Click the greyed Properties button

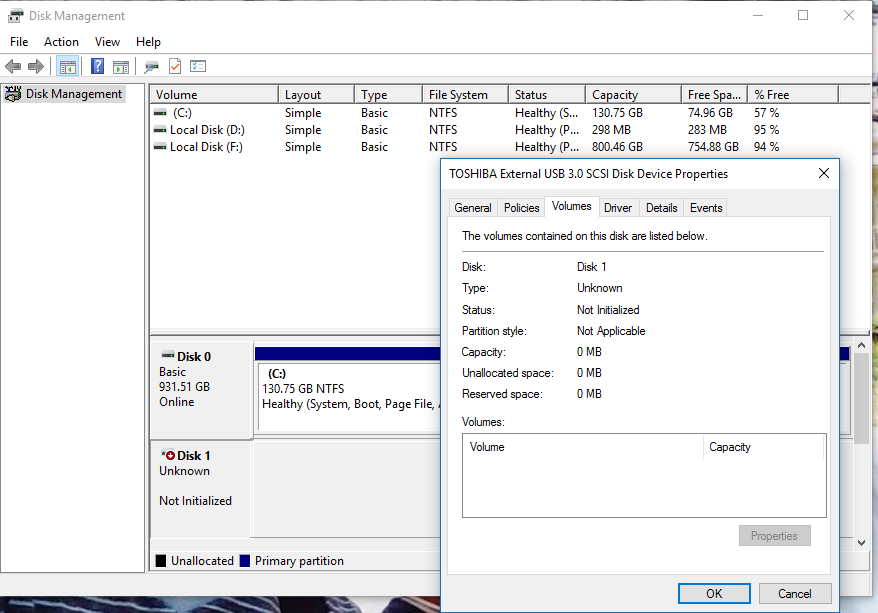774,536
